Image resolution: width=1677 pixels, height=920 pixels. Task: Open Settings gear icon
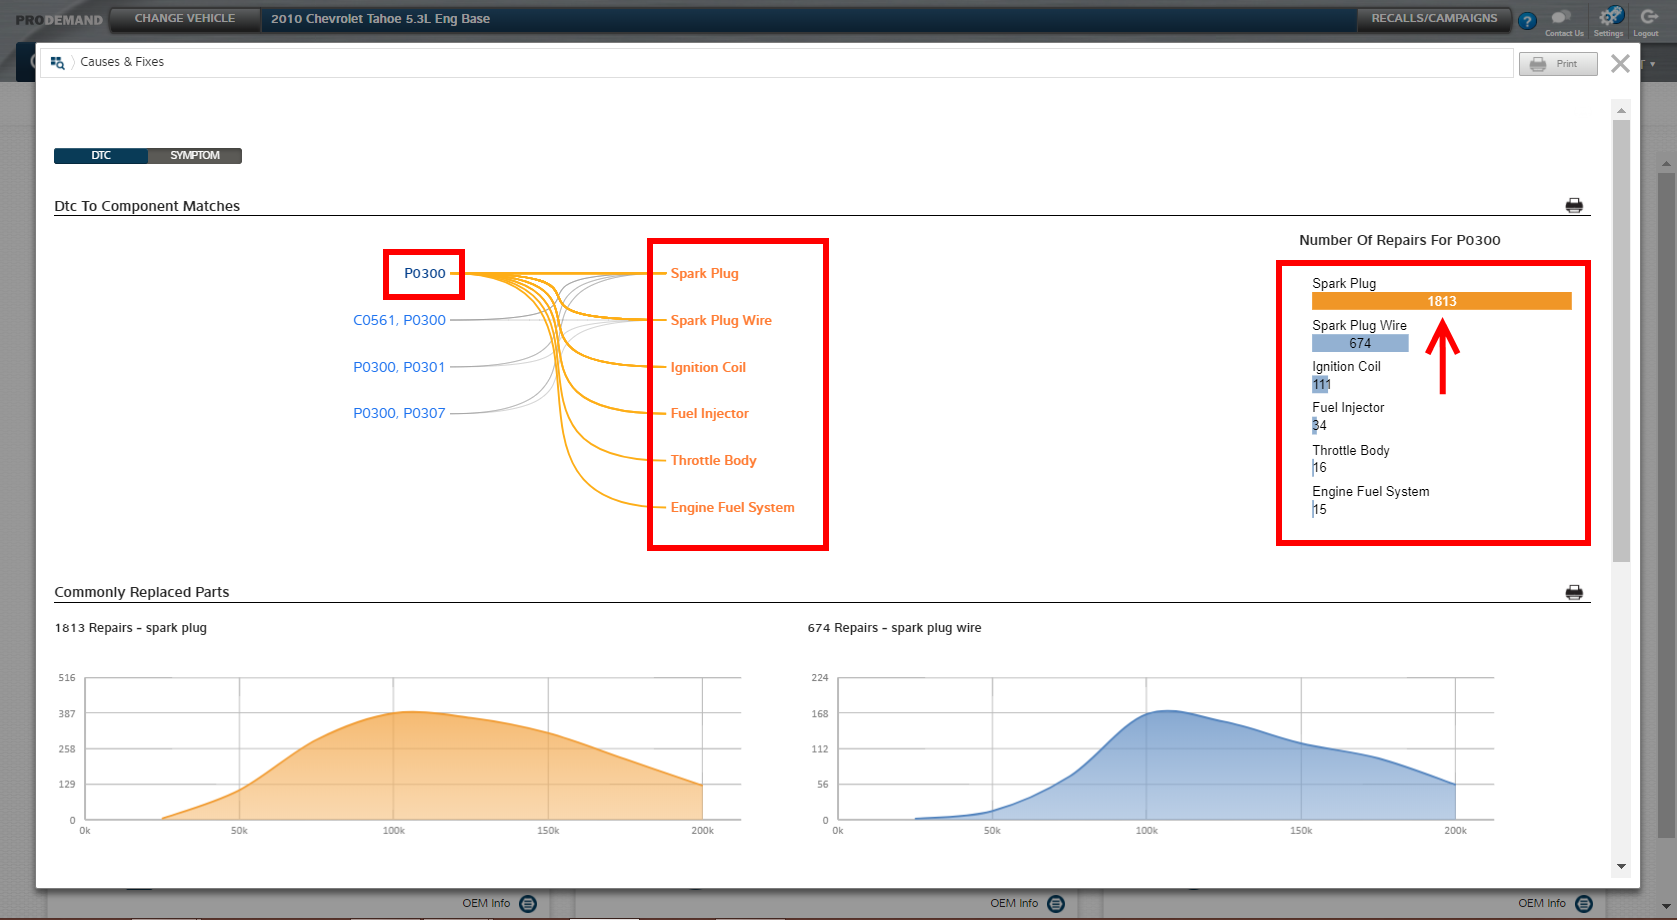coord(1608,18)
